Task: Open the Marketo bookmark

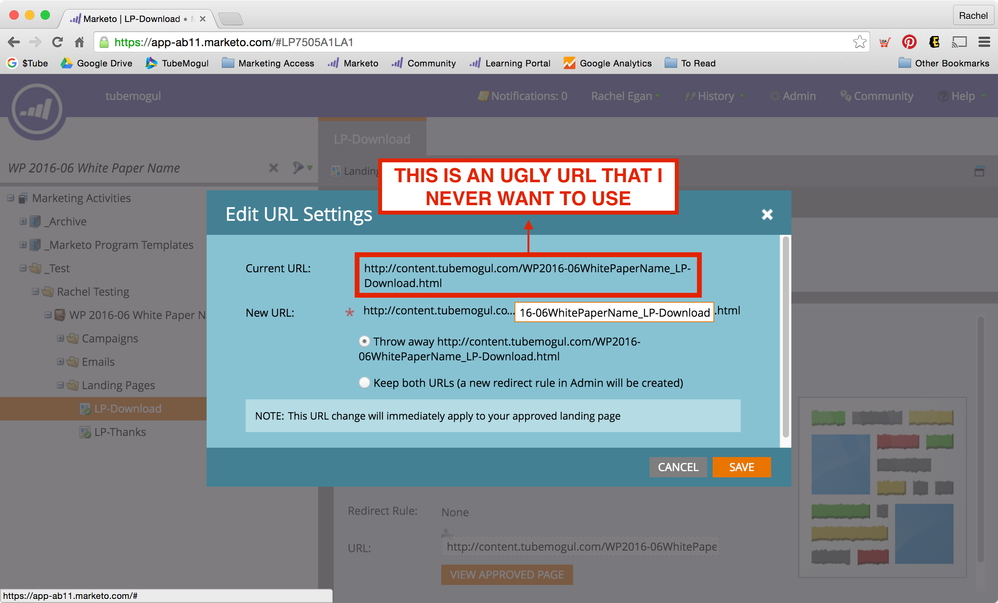Action: click(353, 63)
